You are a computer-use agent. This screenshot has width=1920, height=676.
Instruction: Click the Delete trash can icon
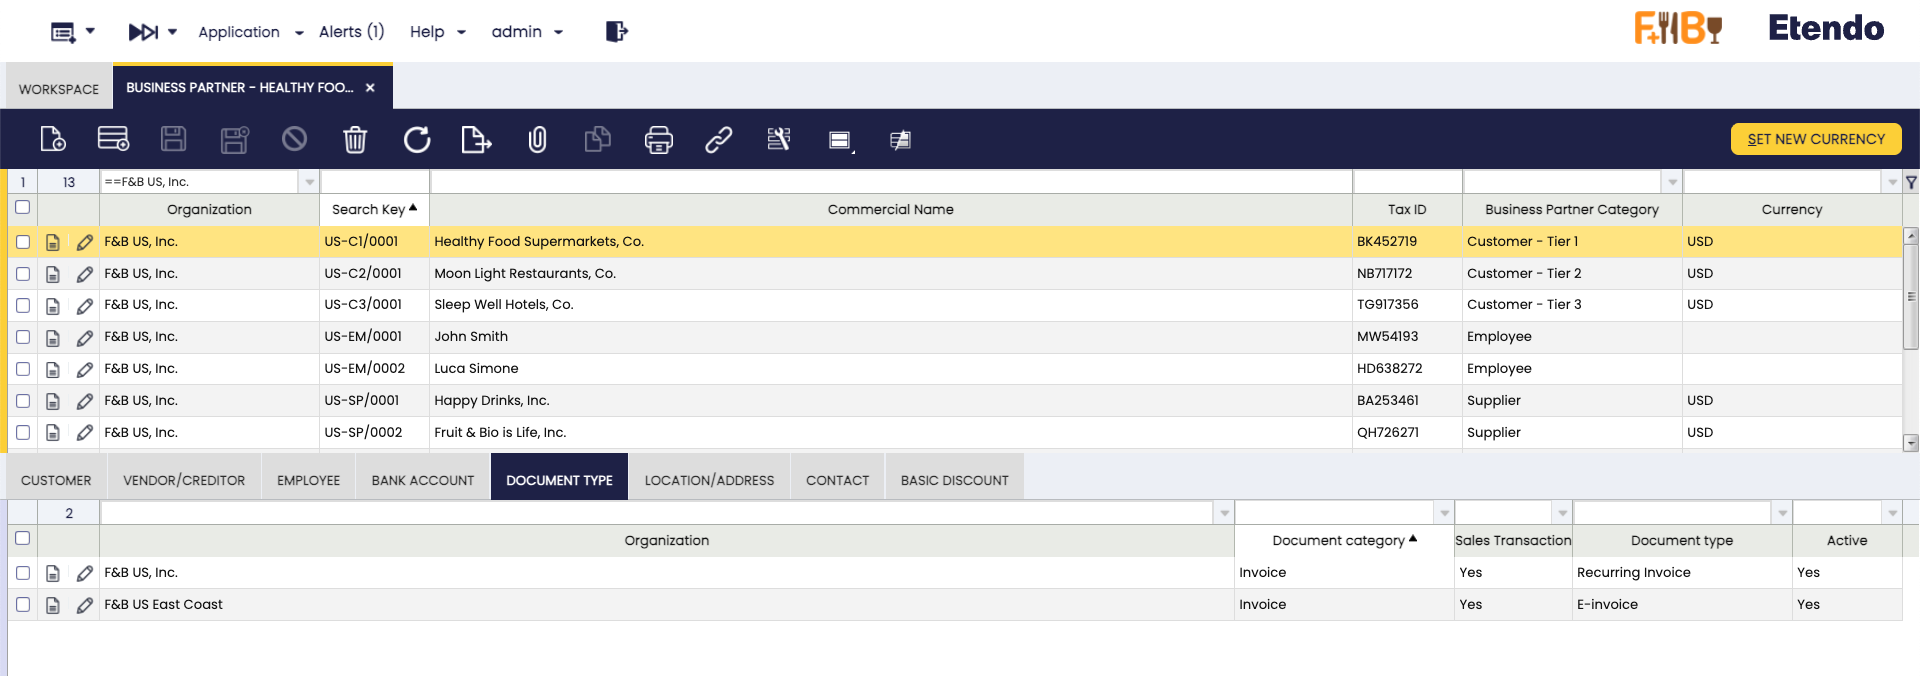(355, 139)
